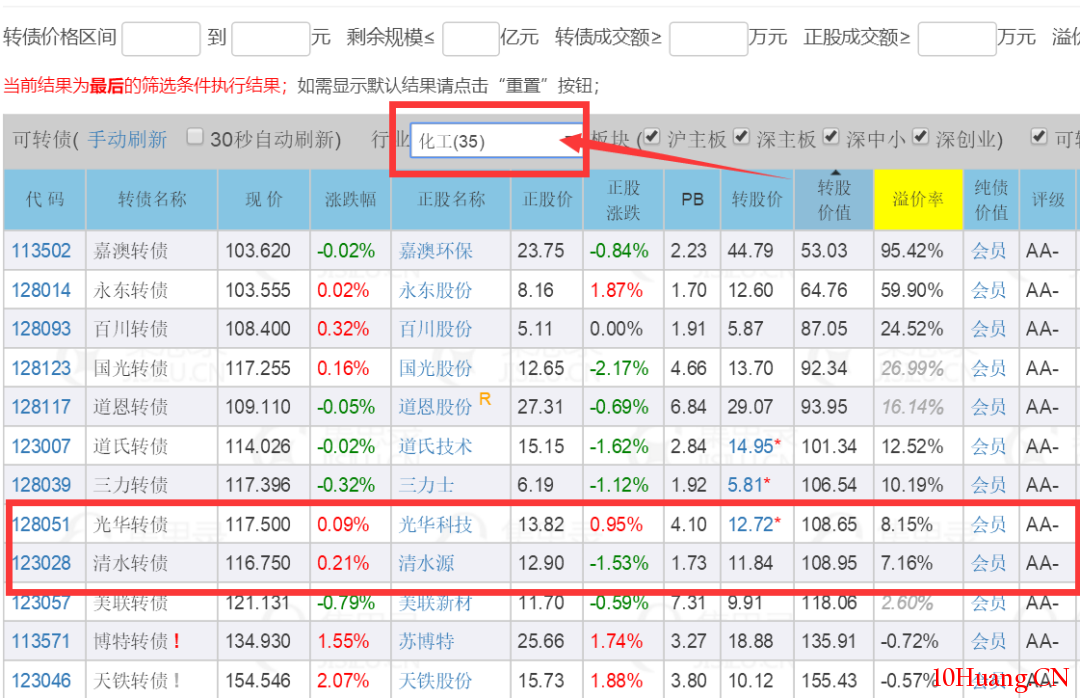This screenshot has width=1080, height=698.
Task: Sort by the 转股价 column header
Action: click(x=757, y=200)
